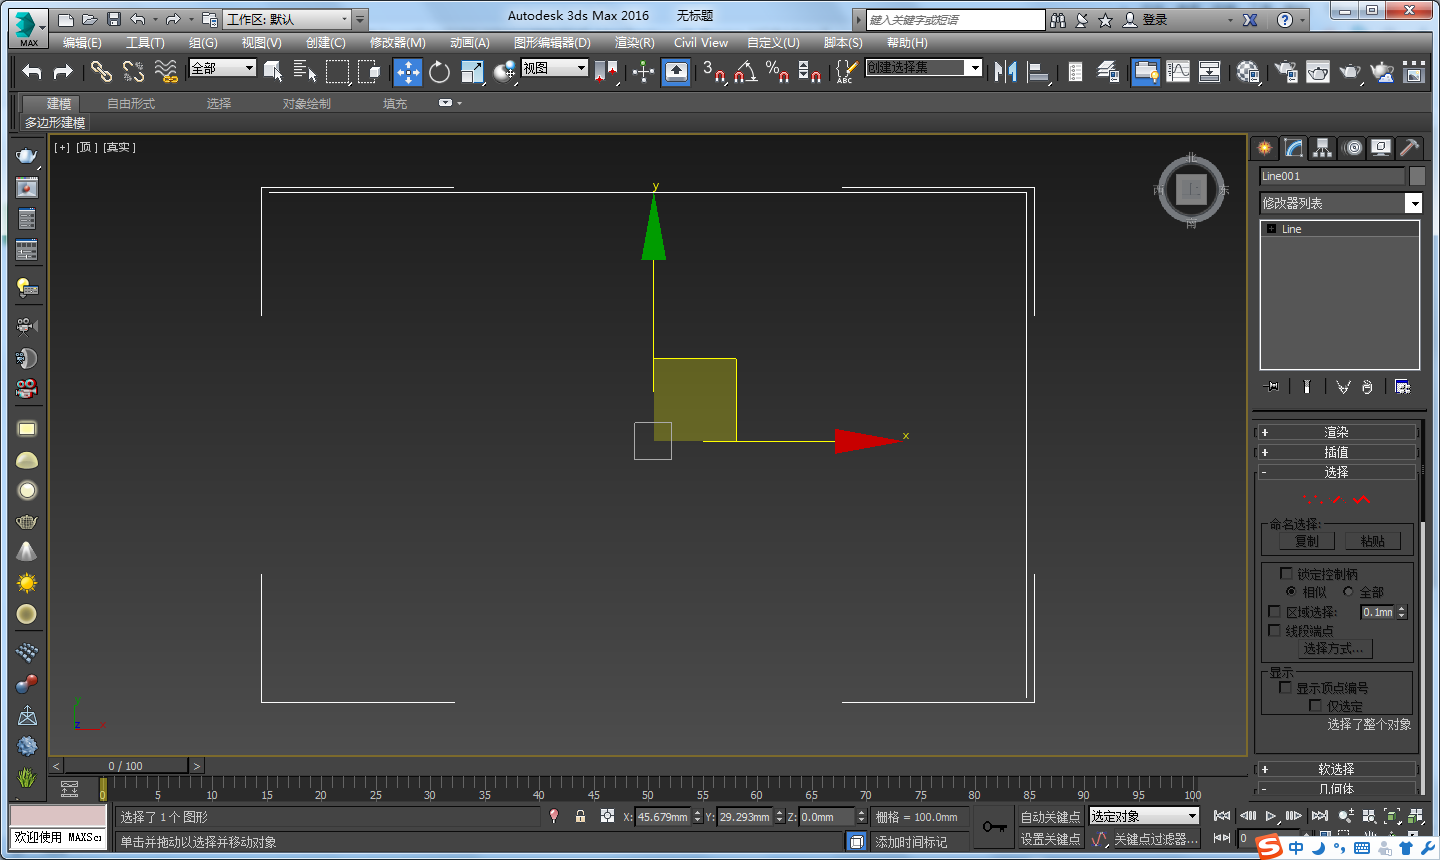
Task: Open the Rendered Frame Window
Action: point(1318,71)
